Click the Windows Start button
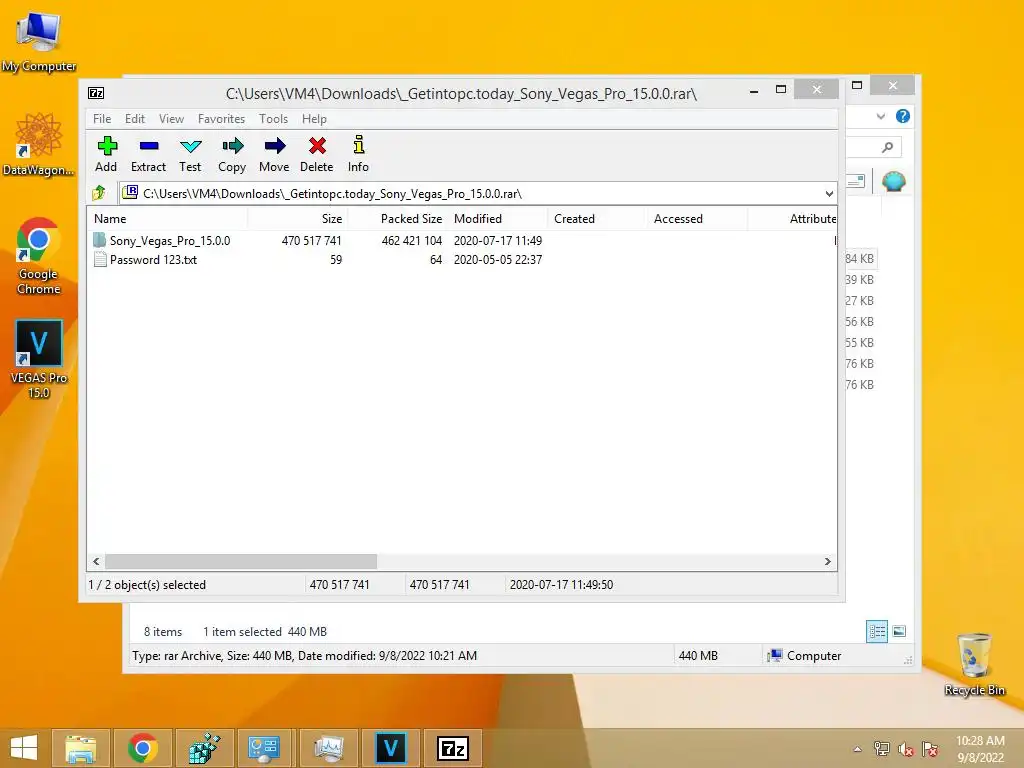 tap(24, 748)
